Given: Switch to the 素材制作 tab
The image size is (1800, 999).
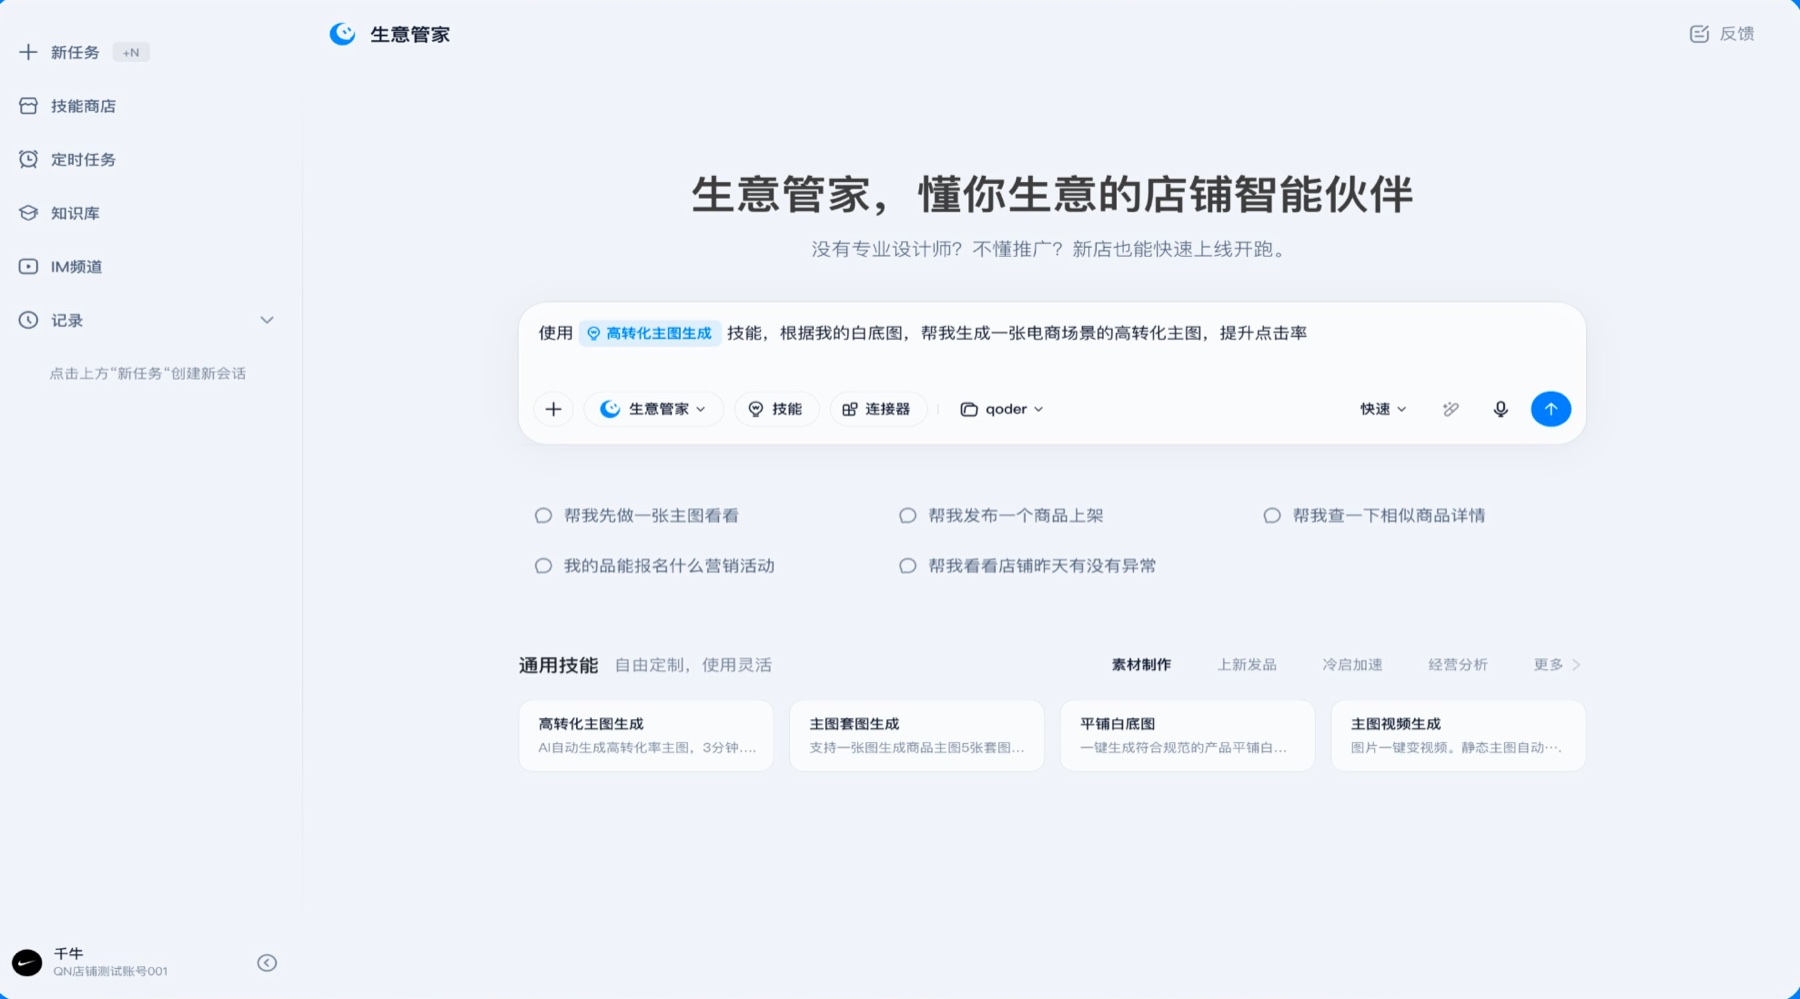Looking at the screenshot, I should coord(1141,665).
